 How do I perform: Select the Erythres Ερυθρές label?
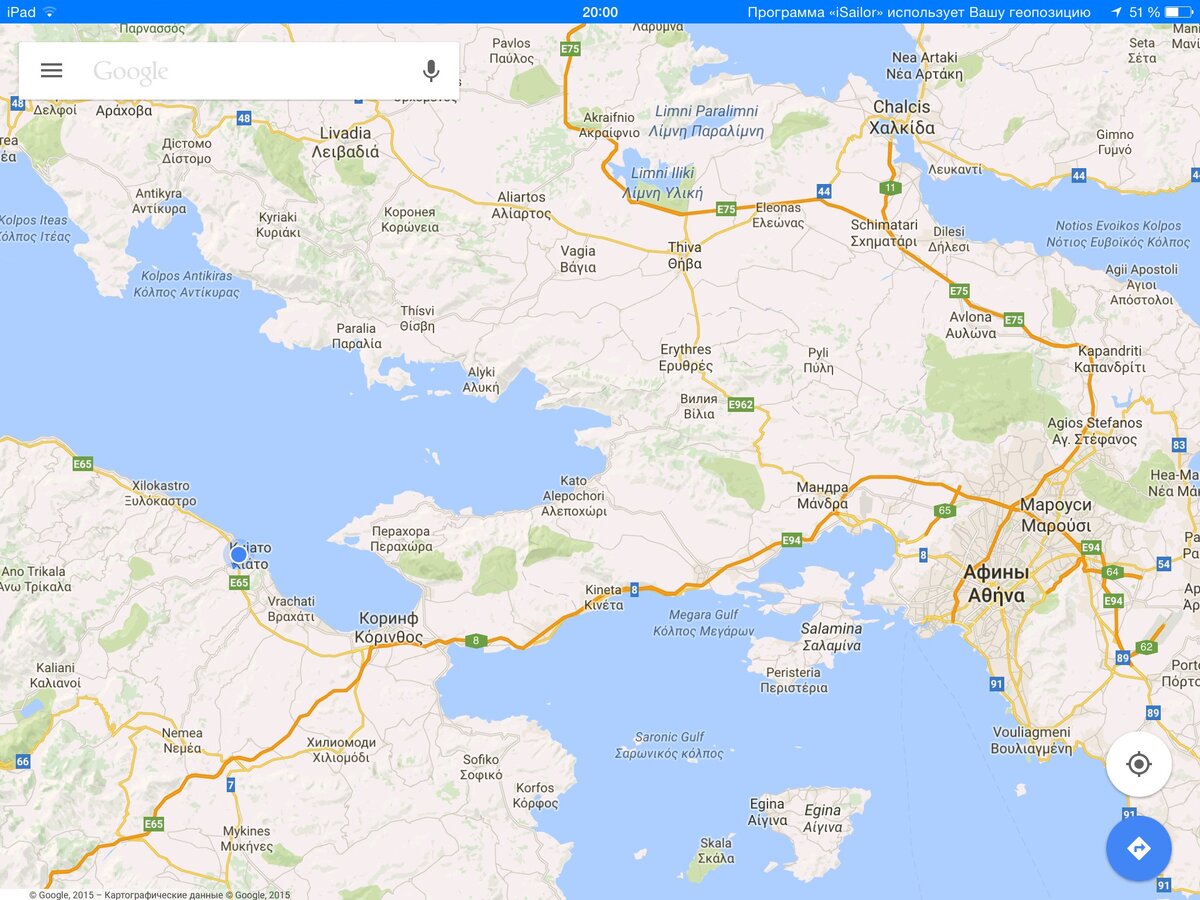[686, 357]
